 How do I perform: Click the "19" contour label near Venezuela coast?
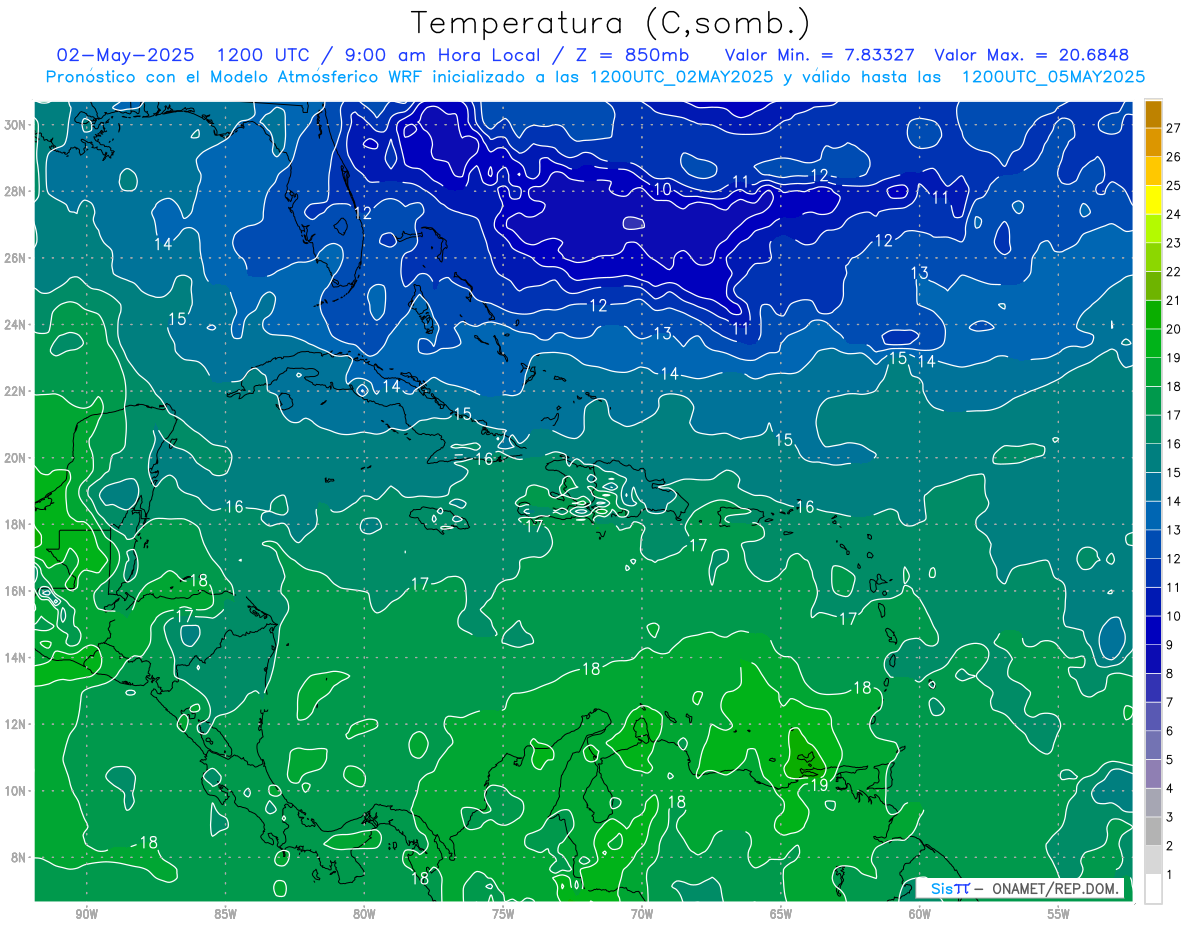819,784
